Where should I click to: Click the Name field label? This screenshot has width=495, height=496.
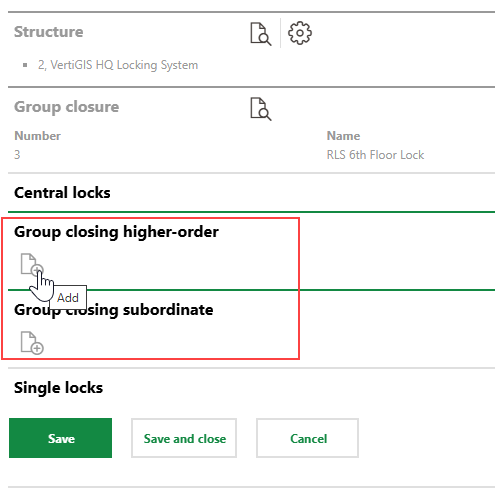coord(343,136)
